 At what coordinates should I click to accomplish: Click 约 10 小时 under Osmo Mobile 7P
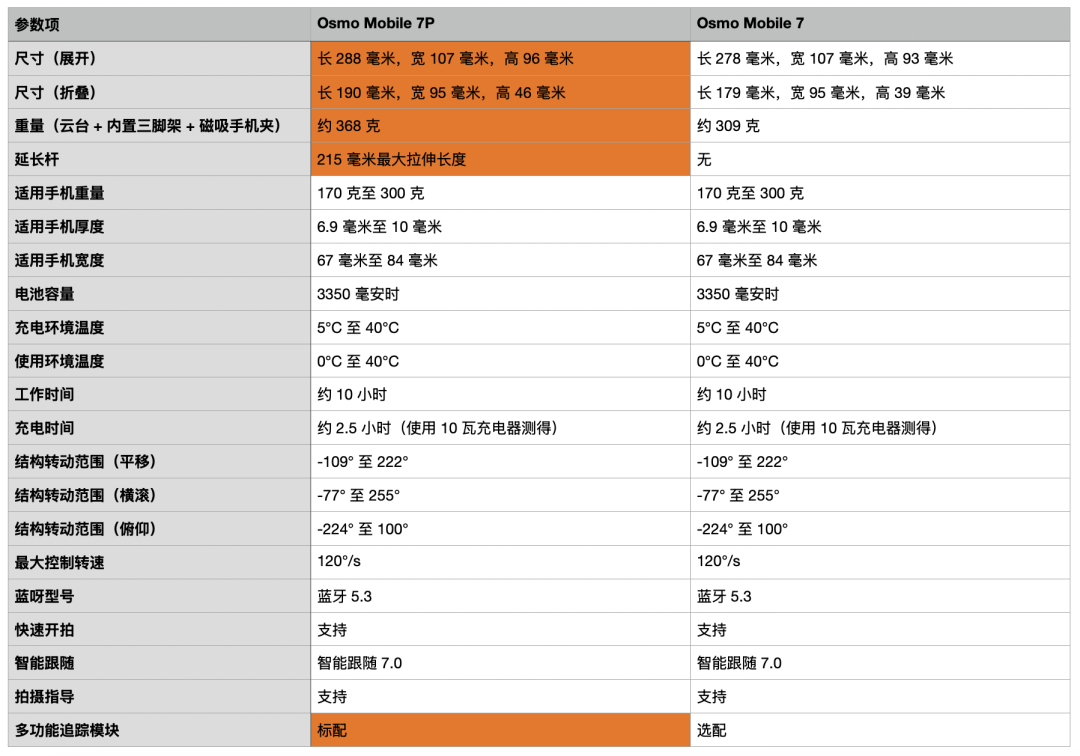point(500,395)
